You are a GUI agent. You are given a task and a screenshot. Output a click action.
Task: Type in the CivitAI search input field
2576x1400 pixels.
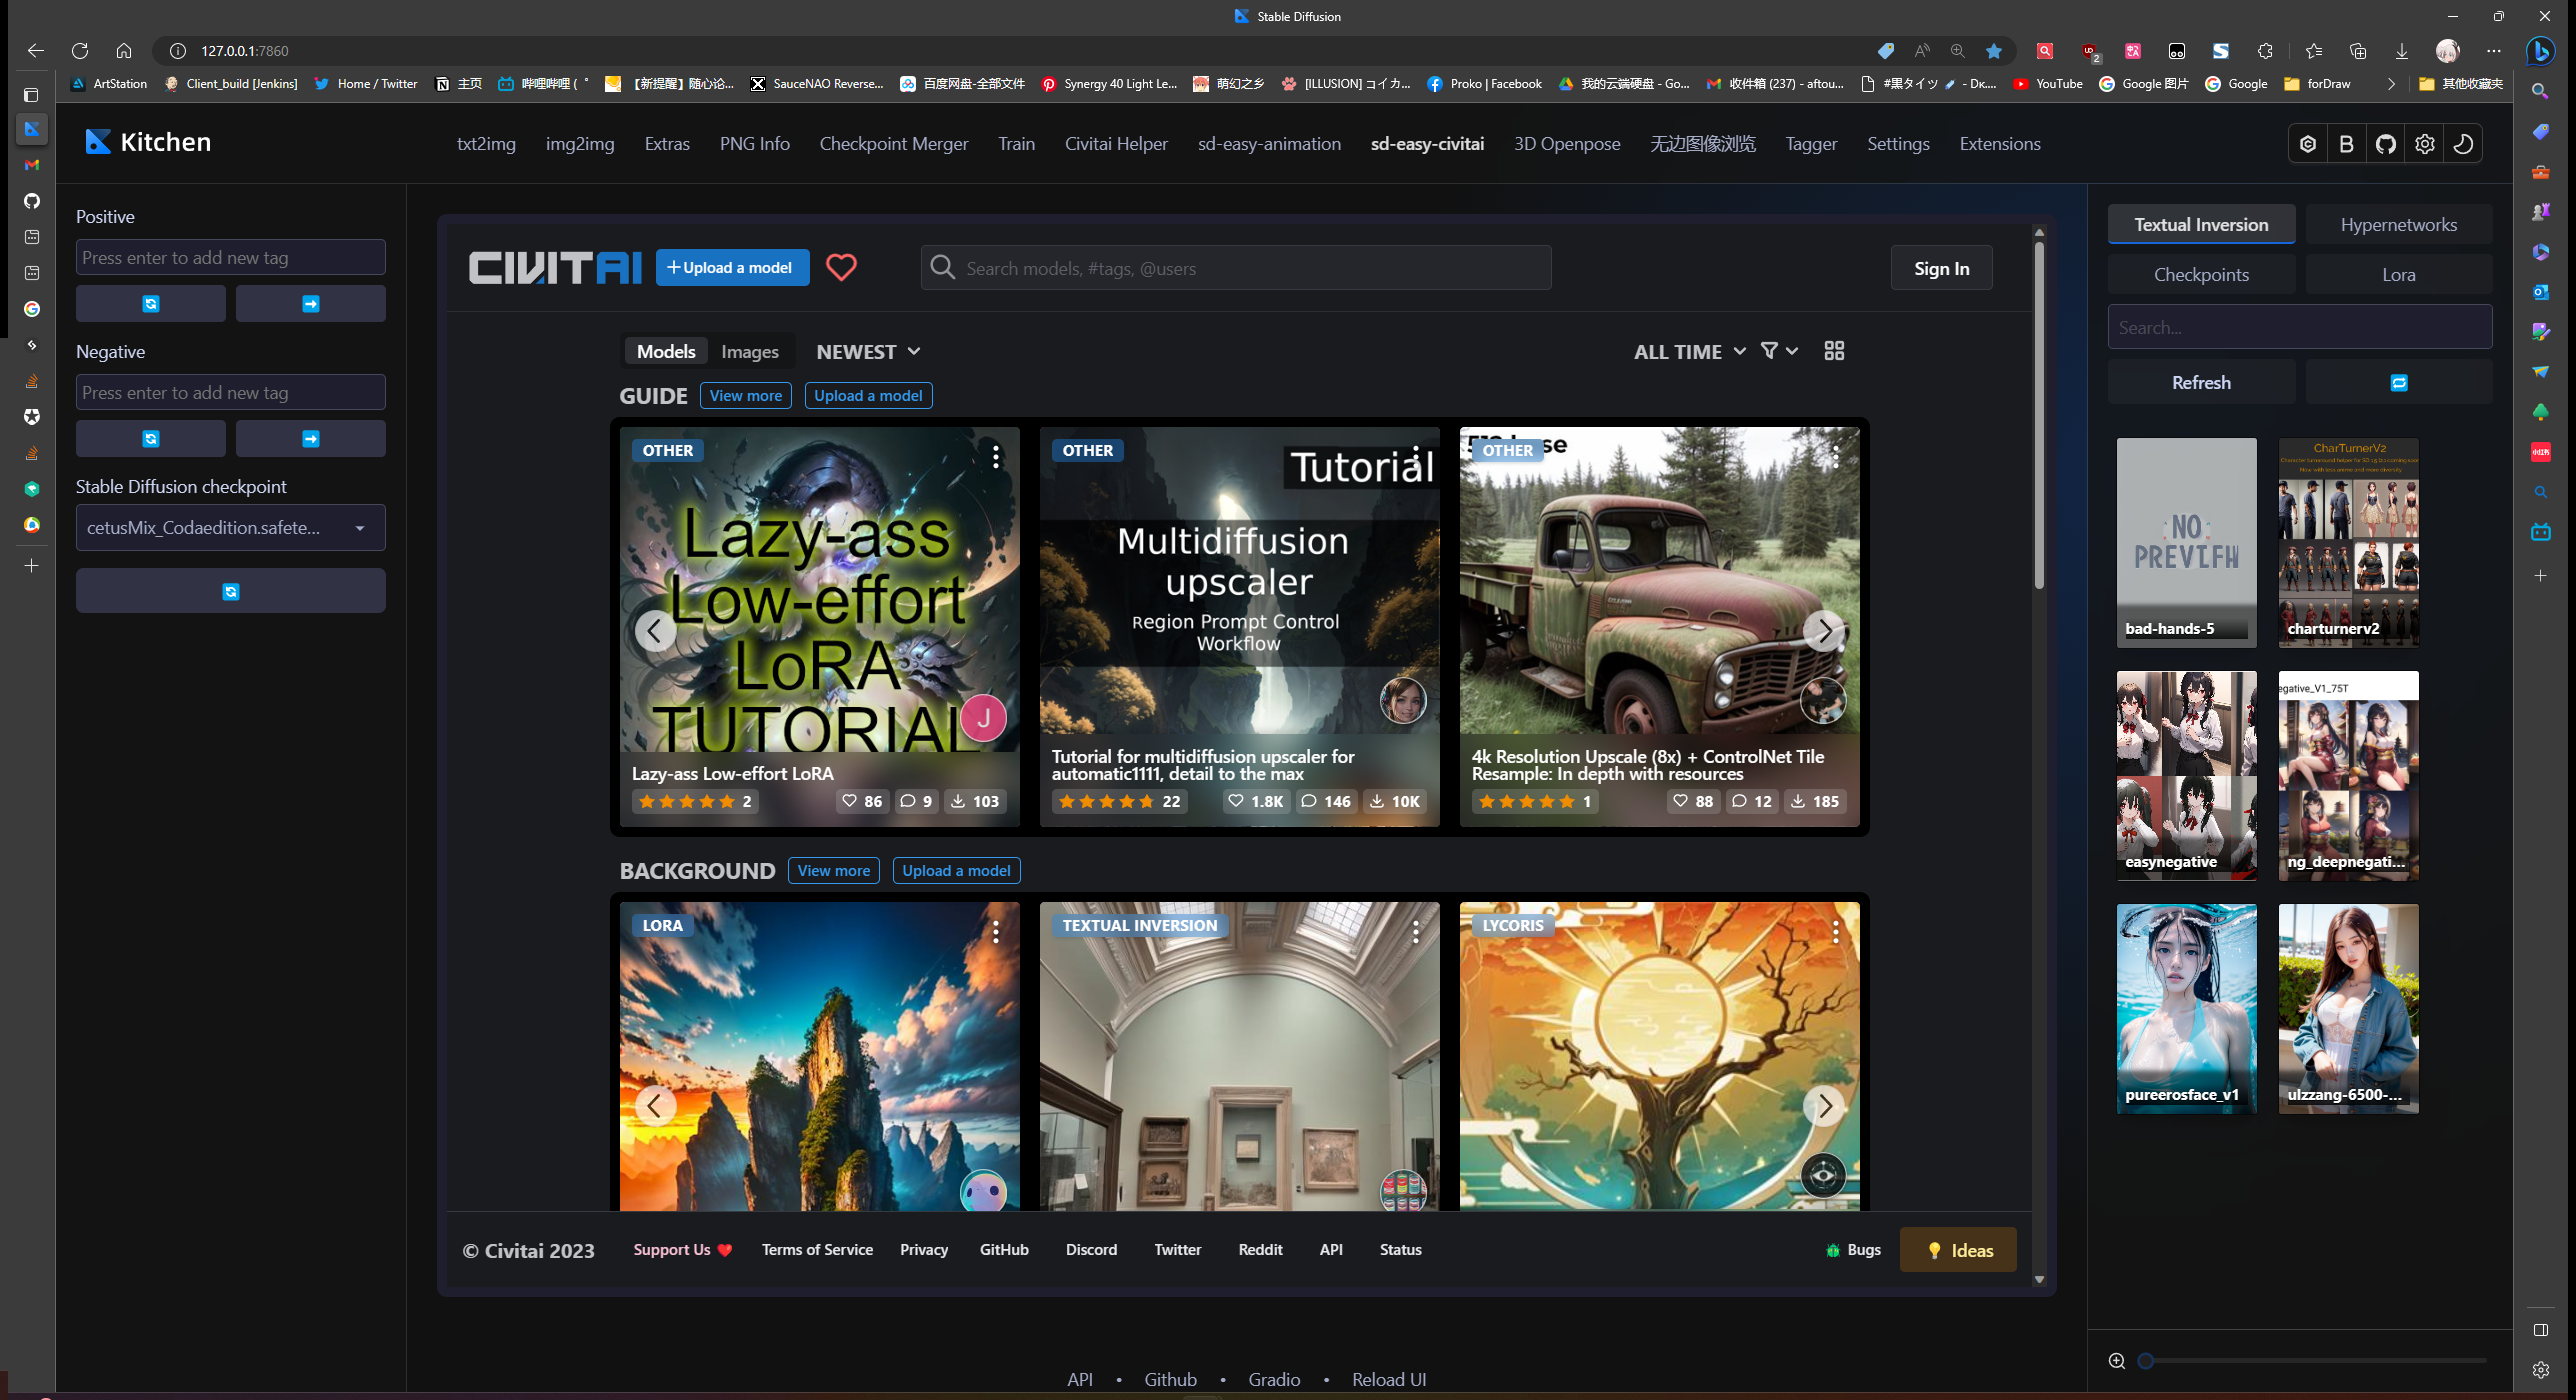click(1232, 267)
